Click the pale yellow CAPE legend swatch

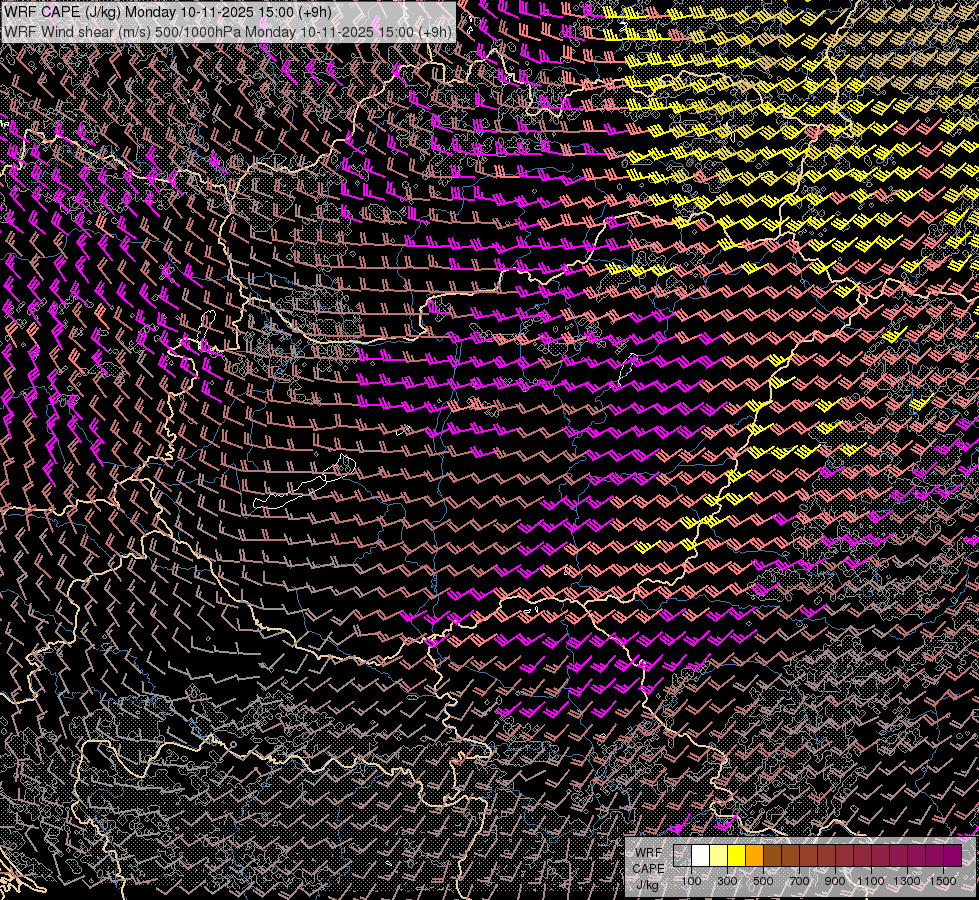[x=719, y=856]
